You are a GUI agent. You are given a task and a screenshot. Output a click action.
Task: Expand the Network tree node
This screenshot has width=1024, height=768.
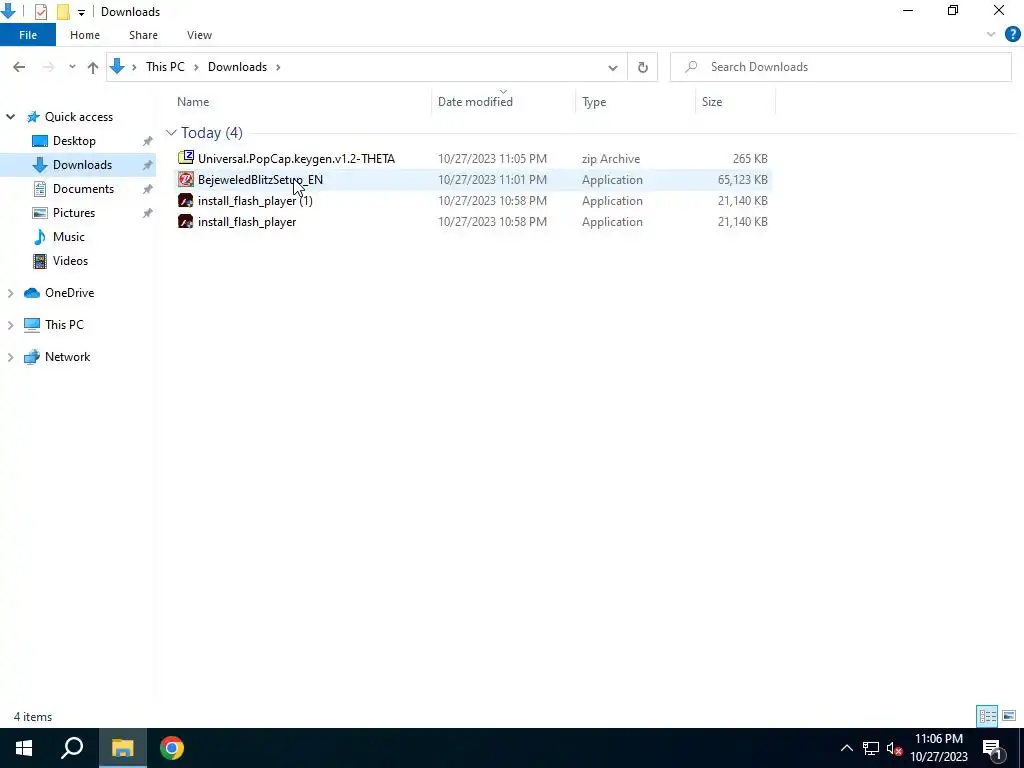click(10, 357)
